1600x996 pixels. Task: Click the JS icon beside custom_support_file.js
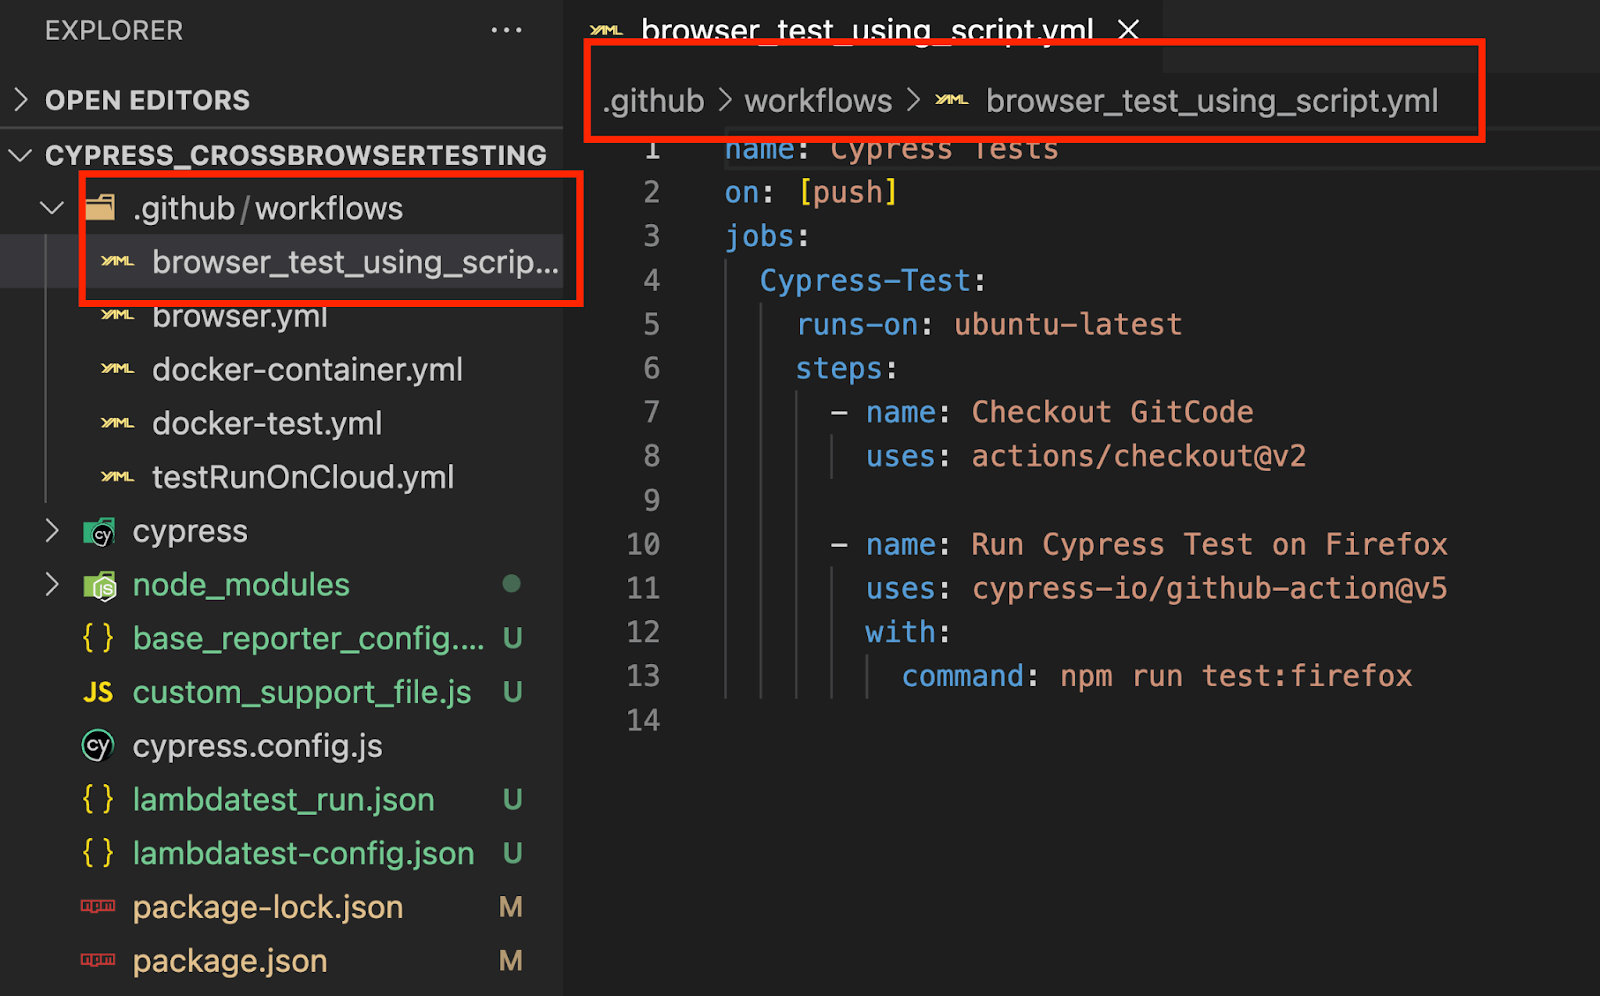(98, 692)
